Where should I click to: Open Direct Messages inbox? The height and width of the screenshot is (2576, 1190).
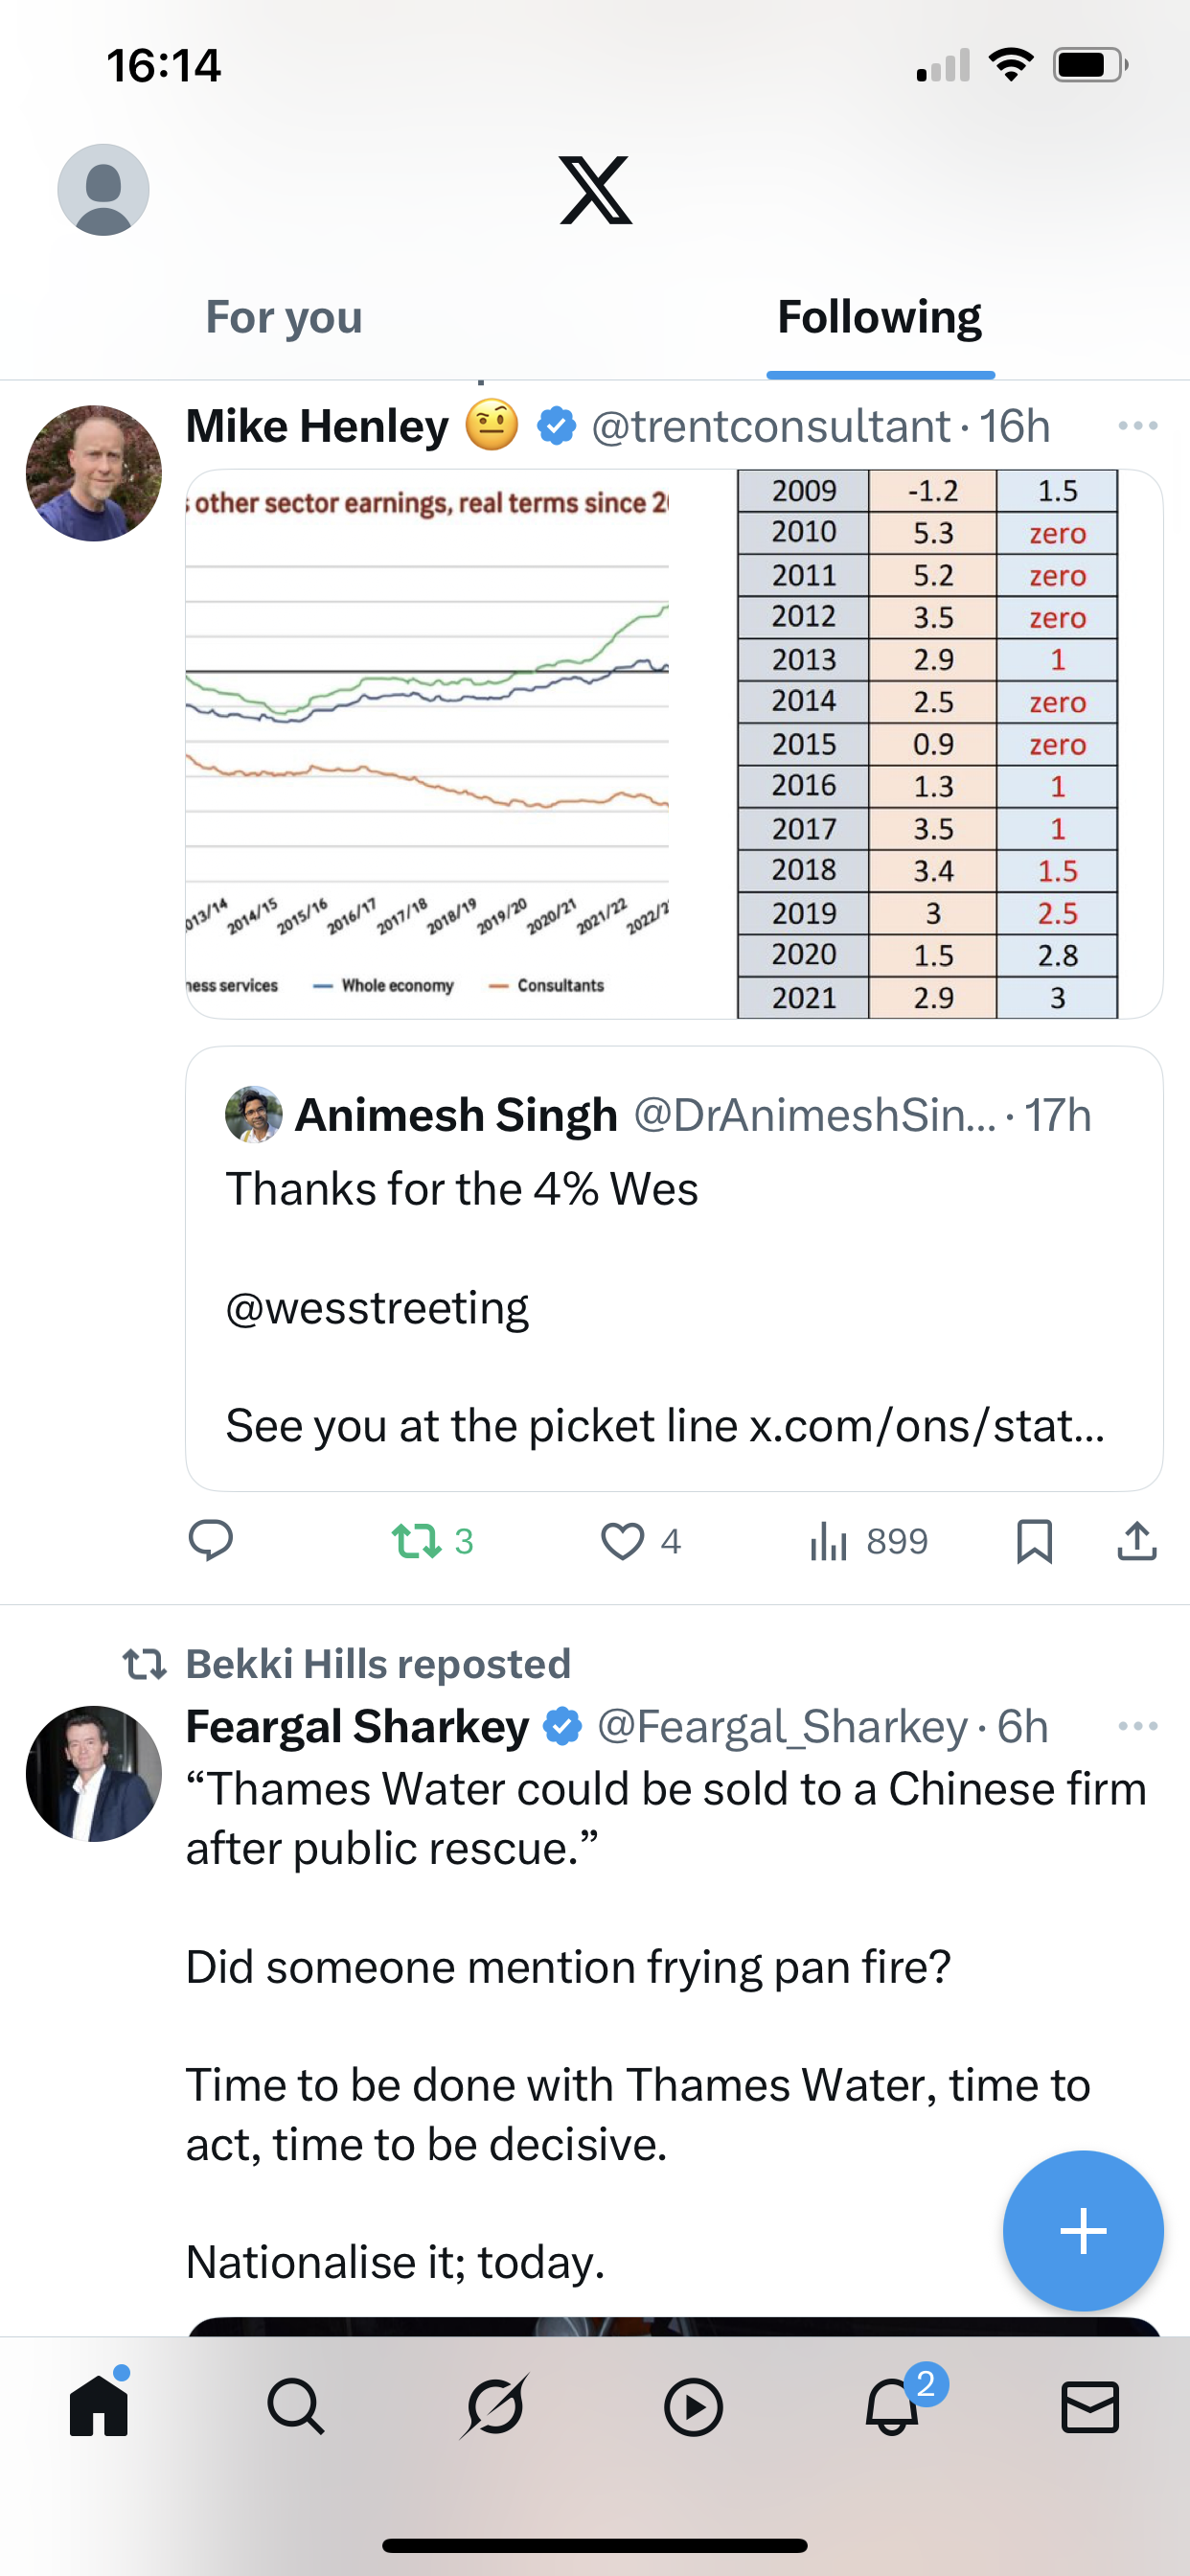point(1089,2406)
